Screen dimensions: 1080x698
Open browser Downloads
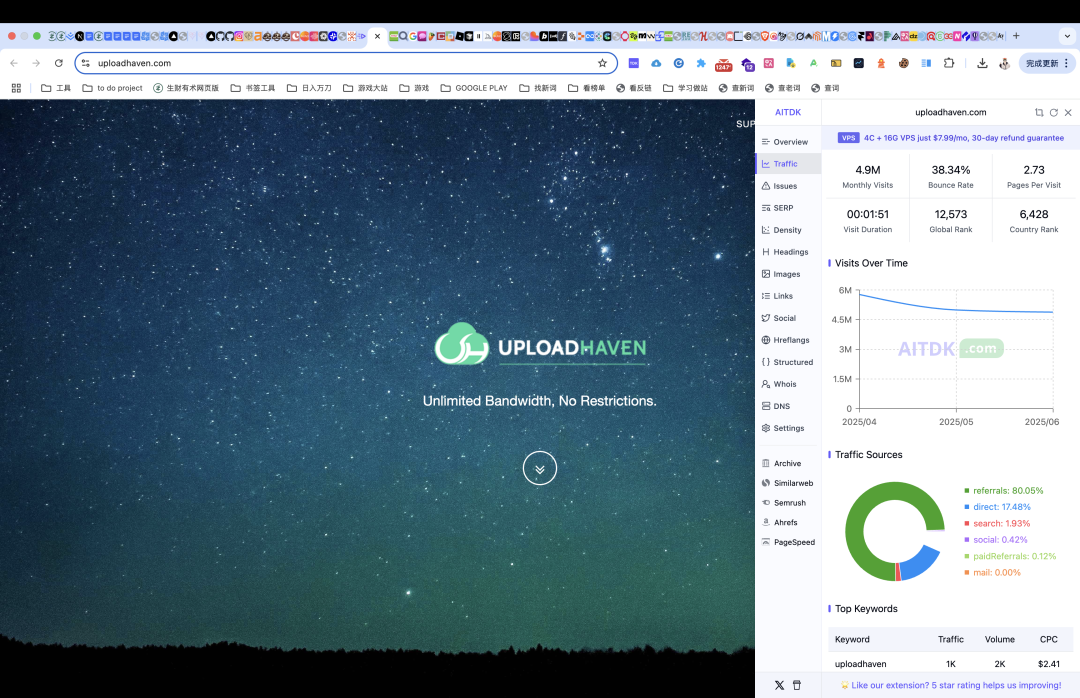(x=982, y=63)
